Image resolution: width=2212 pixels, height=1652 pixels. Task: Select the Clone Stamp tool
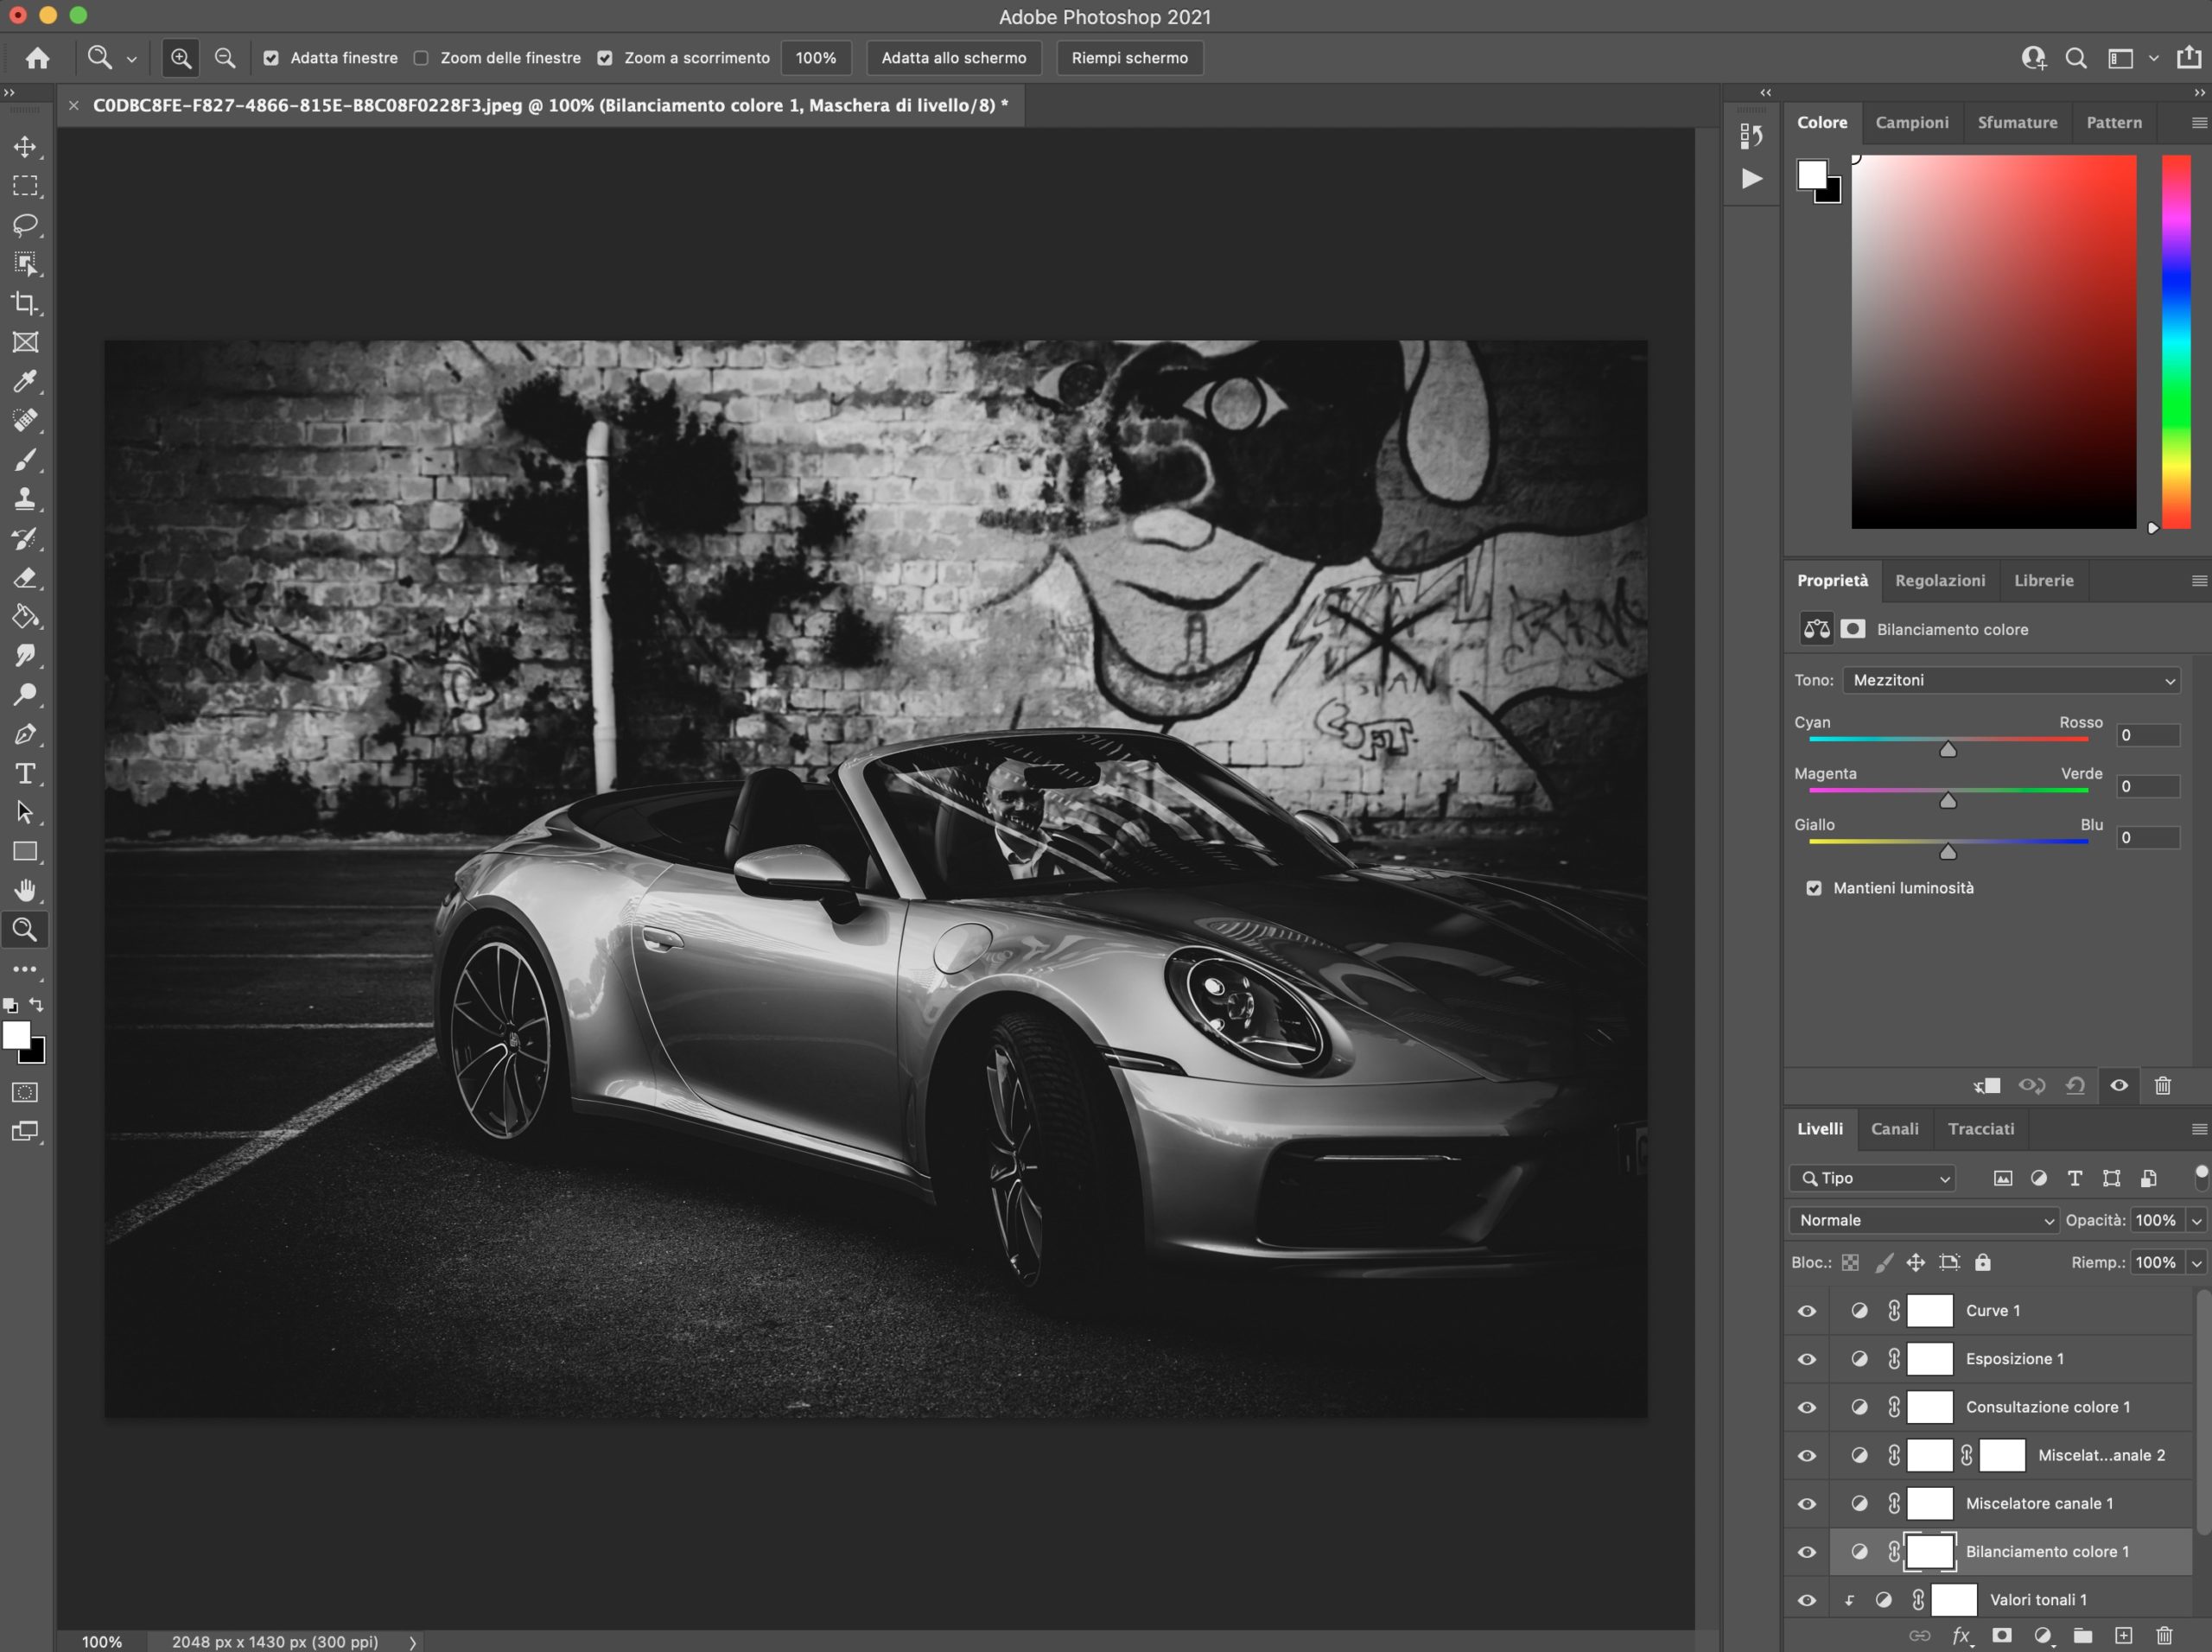coord(24,498)
